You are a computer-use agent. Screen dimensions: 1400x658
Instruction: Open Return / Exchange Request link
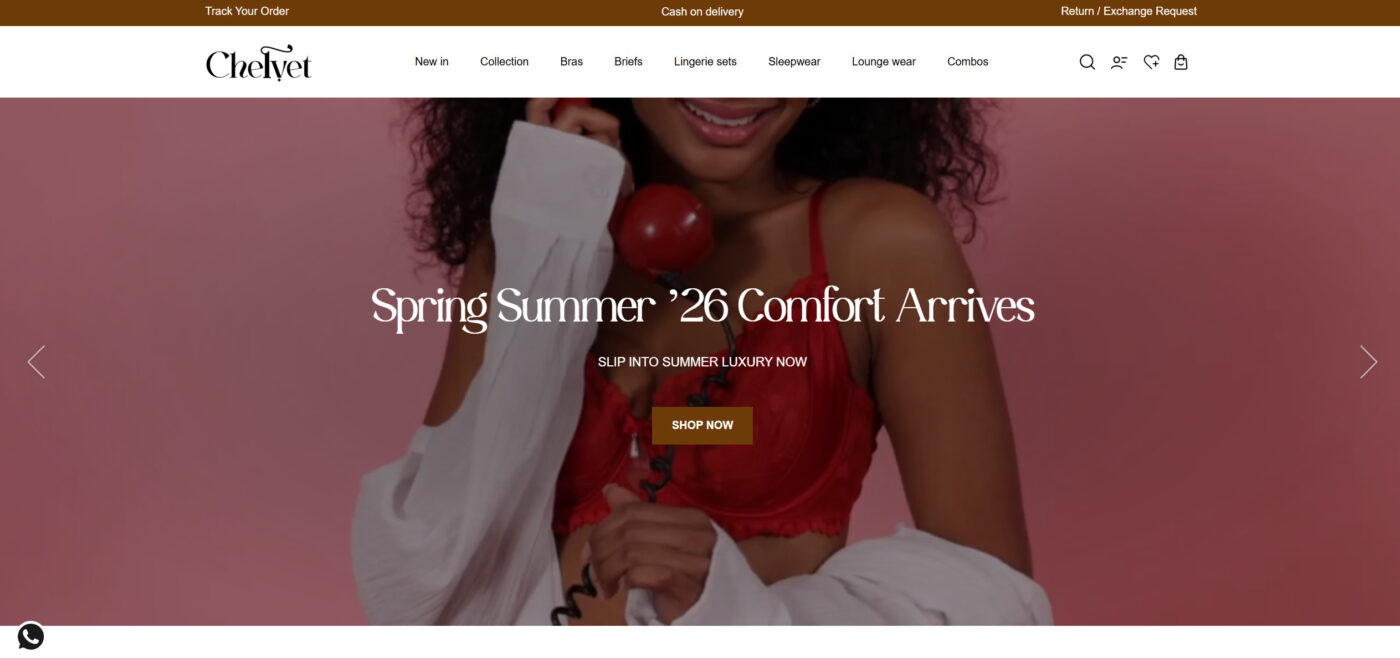click(x=1129, y=12)
